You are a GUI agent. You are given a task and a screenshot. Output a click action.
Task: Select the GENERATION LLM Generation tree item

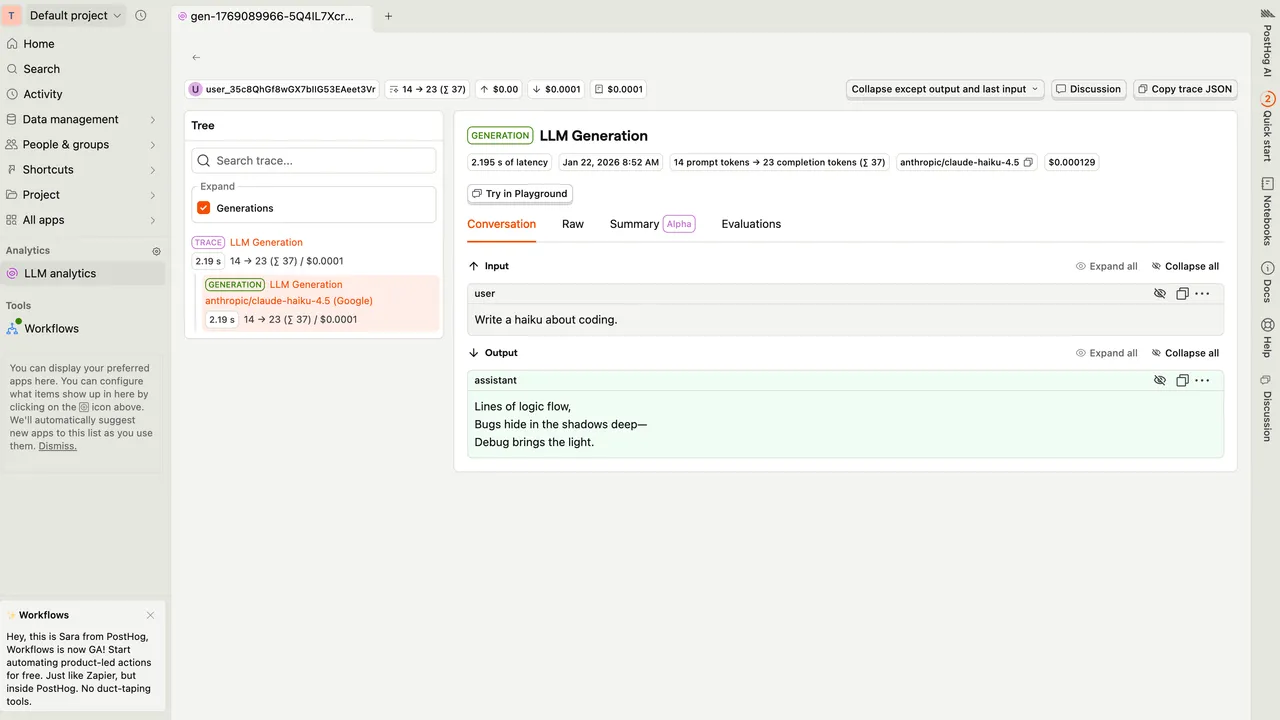[x=320, y=302]
